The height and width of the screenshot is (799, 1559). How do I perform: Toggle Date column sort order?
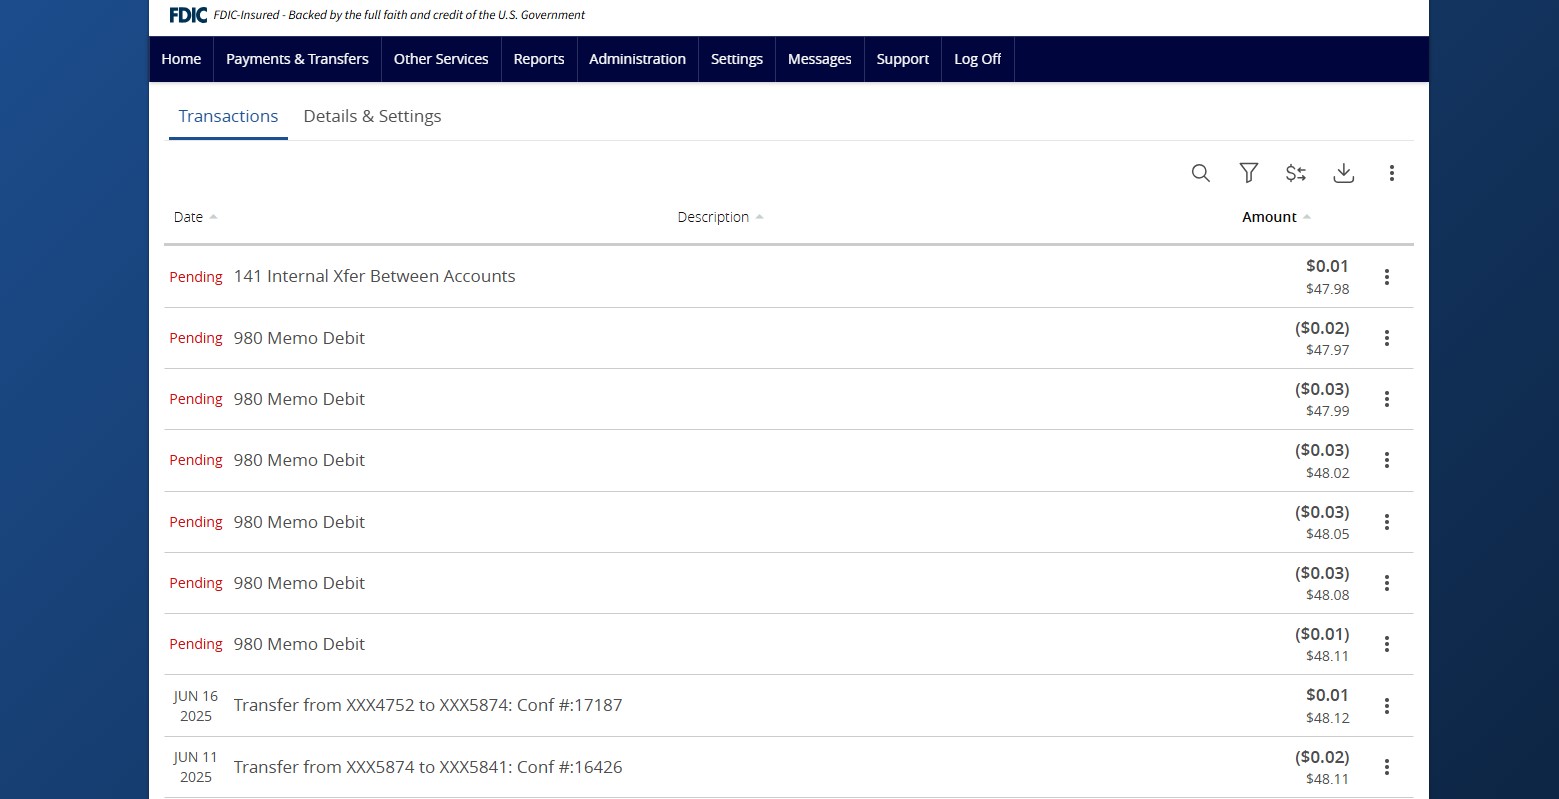coord(195,217)
